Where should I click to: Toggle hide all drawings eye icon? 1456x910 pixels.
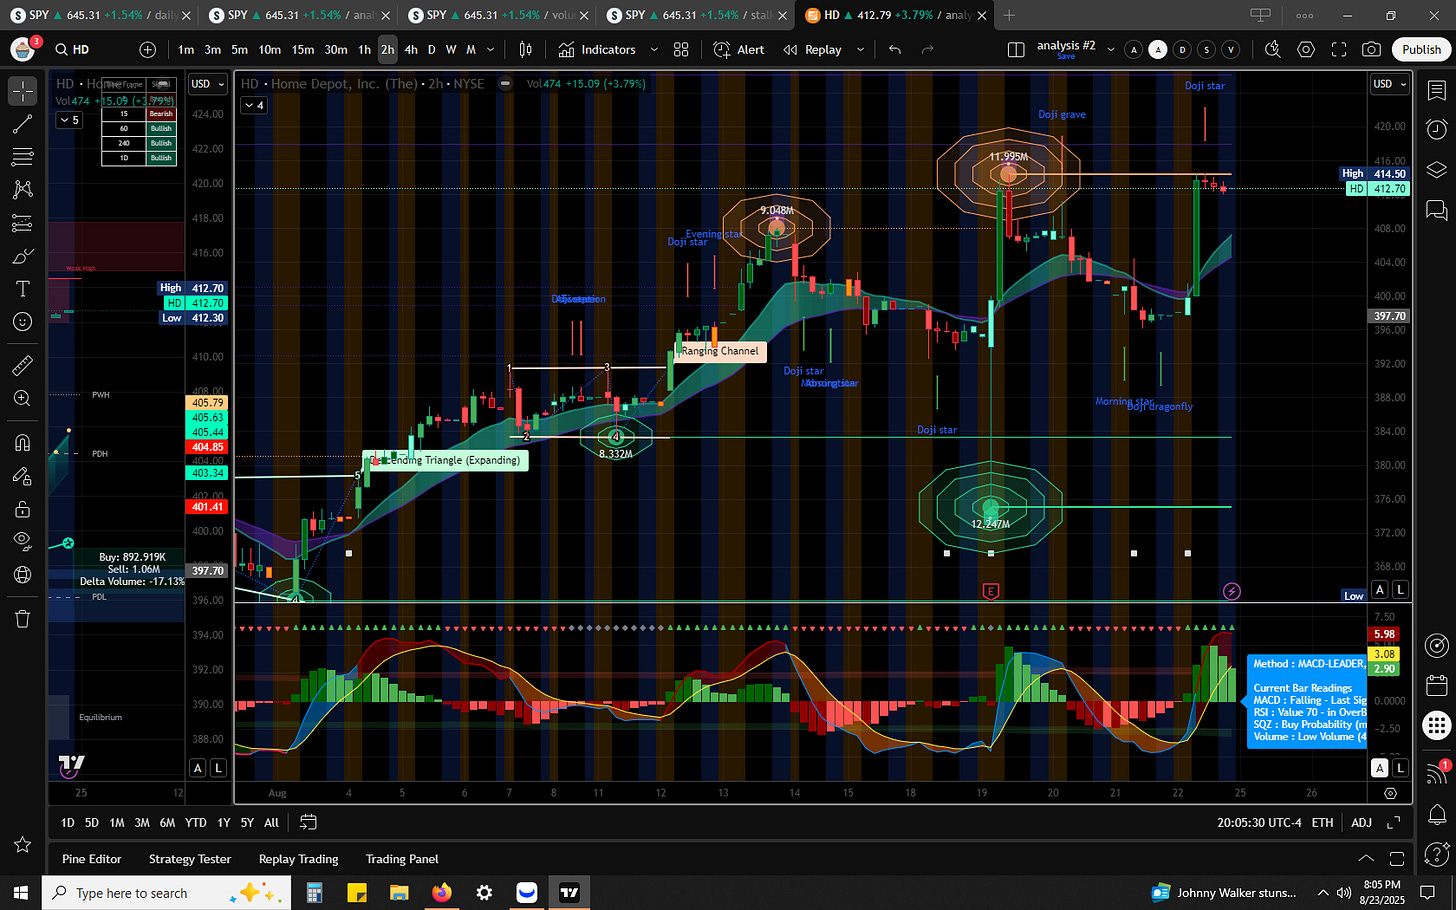[x=22, y=542]
